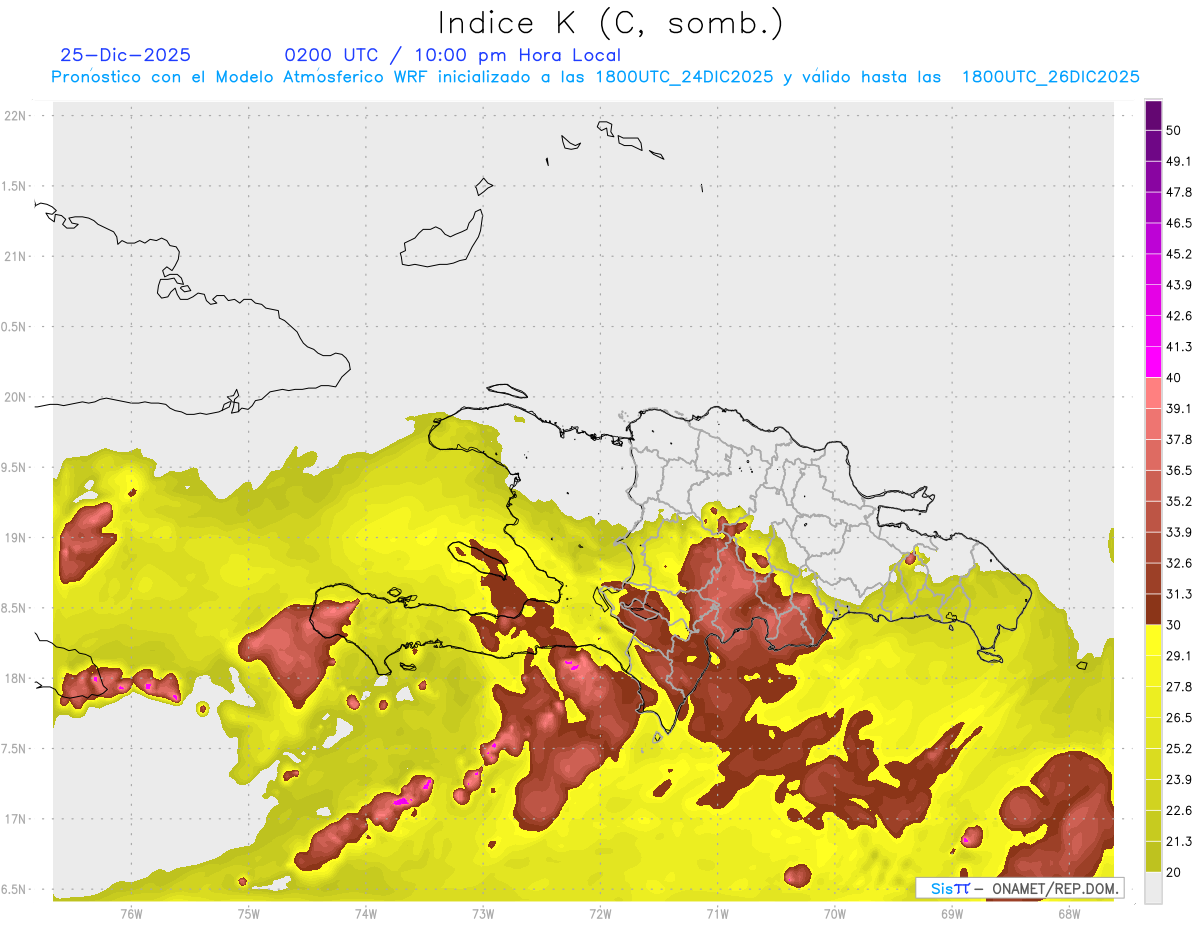Viewport: 1200px width, 927px height.
Task: Click the title 'Indice K (C, somb.)'
Action: tap(610, 23)
